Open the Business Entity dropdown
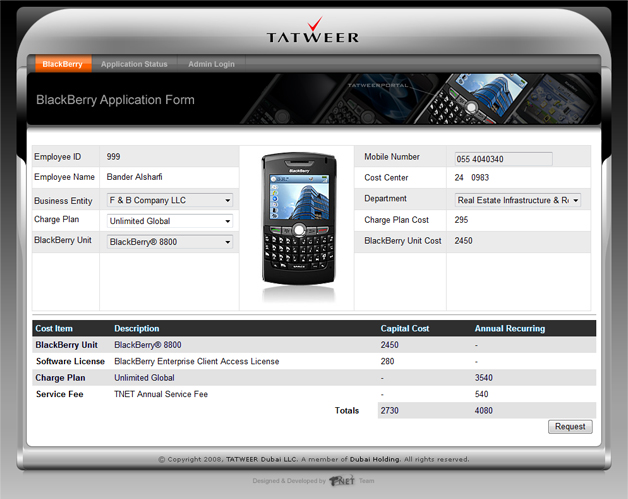Viewport: 628px width, 499px height. tap(170, 200)
